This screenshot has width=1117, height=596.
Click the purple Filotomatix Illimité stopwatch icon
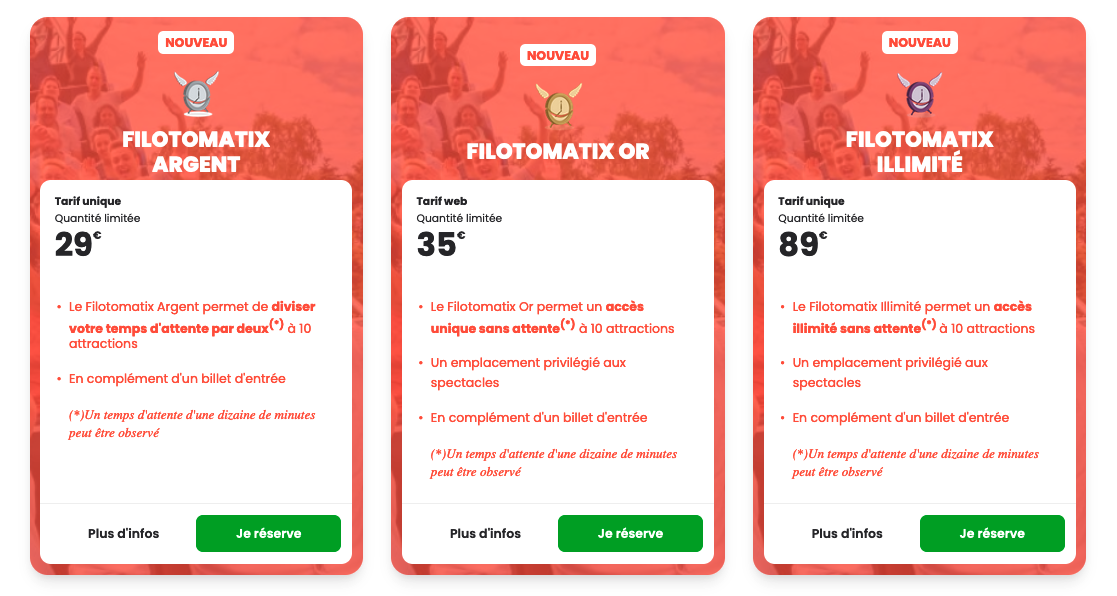920,95
